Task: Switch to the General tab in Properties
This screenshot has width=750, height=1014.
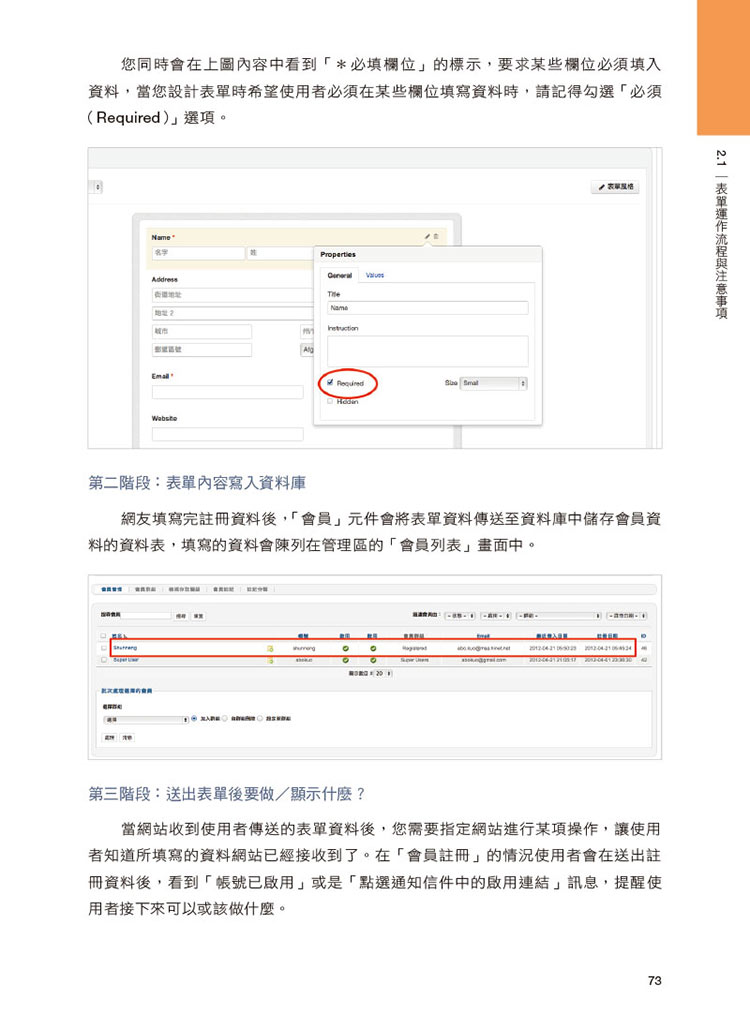Action: (339, 275)
